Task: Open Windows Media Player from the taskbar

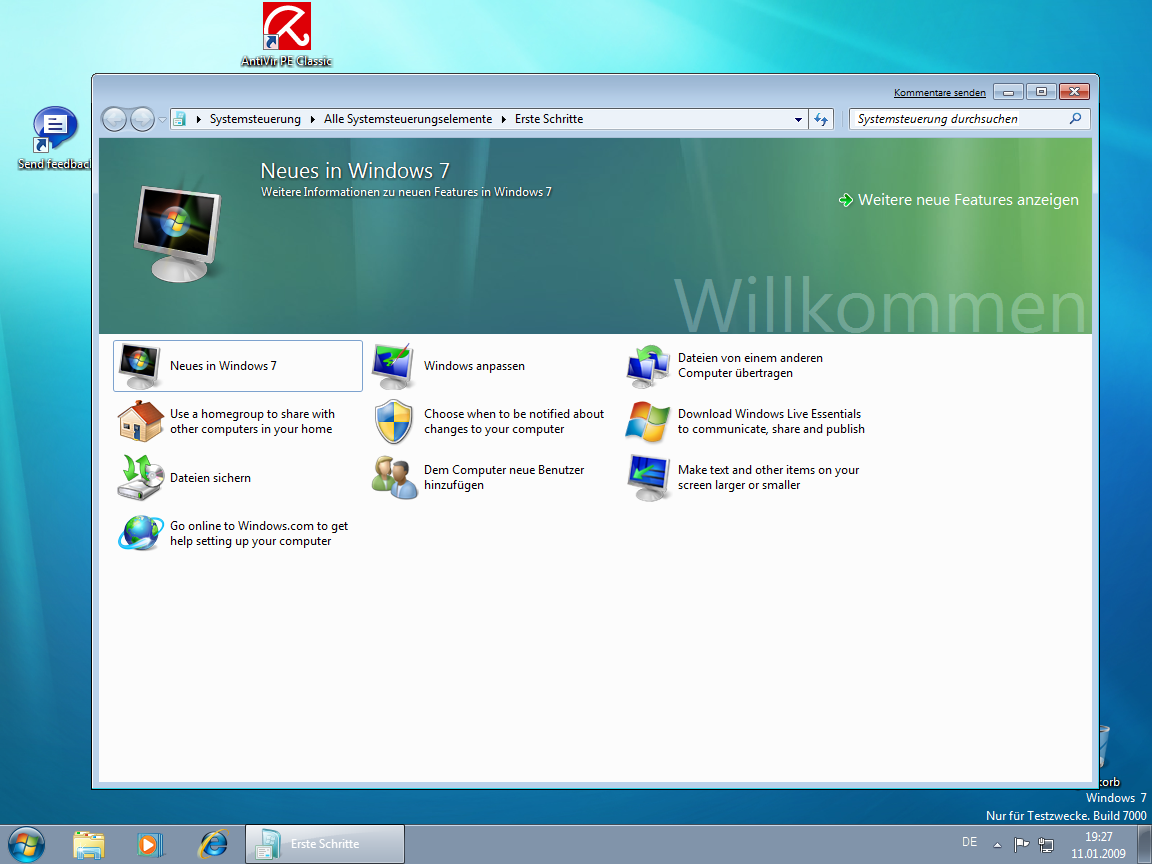Action: click(150, 844)
